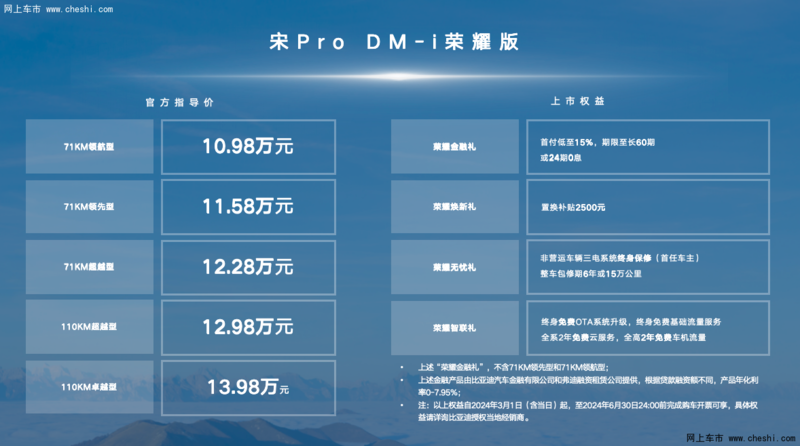Screen dimensions: 800x446
Task: Select the 官方指导价 heading
Action: coord(180,103)
